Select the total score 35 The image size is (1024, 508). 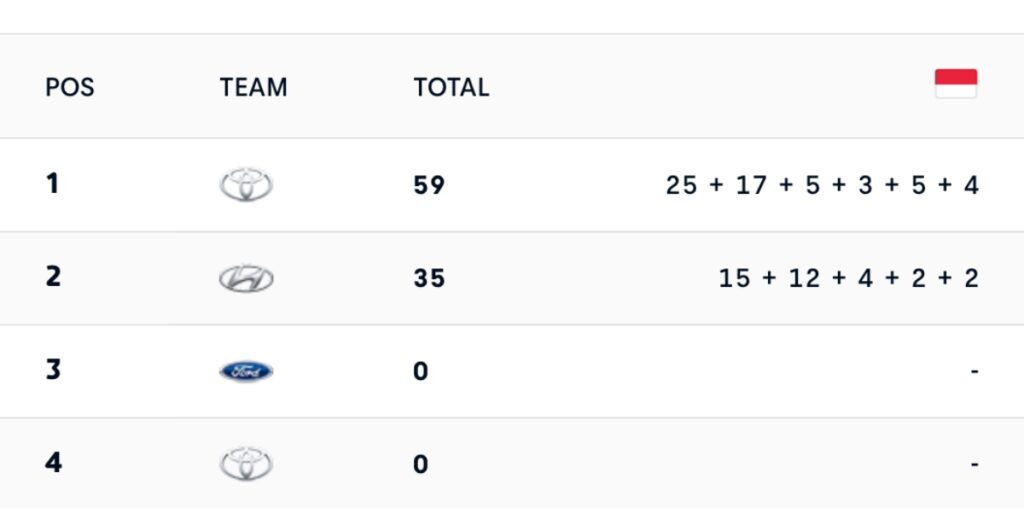[429, 278]
